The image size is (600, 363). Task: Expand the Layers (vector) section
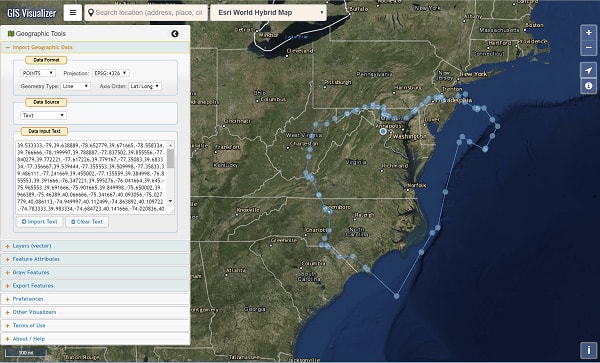pos(95,246)
